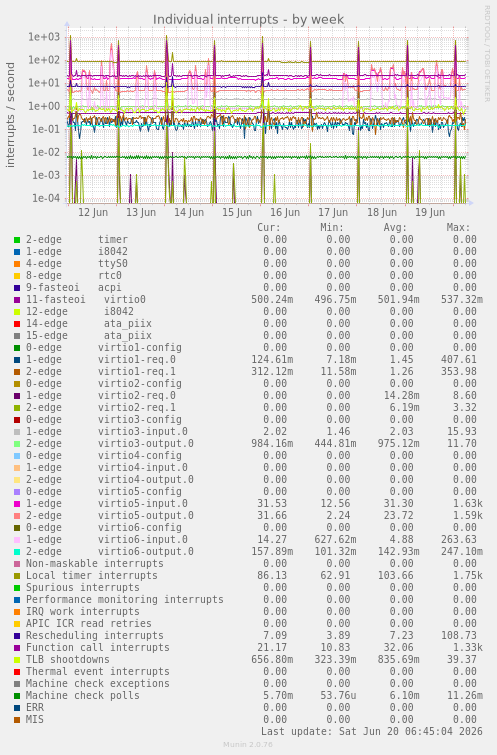Click the '1e+03' y-axis tick label
Screen dimensions: 497x755
click(x=44, y=37)
